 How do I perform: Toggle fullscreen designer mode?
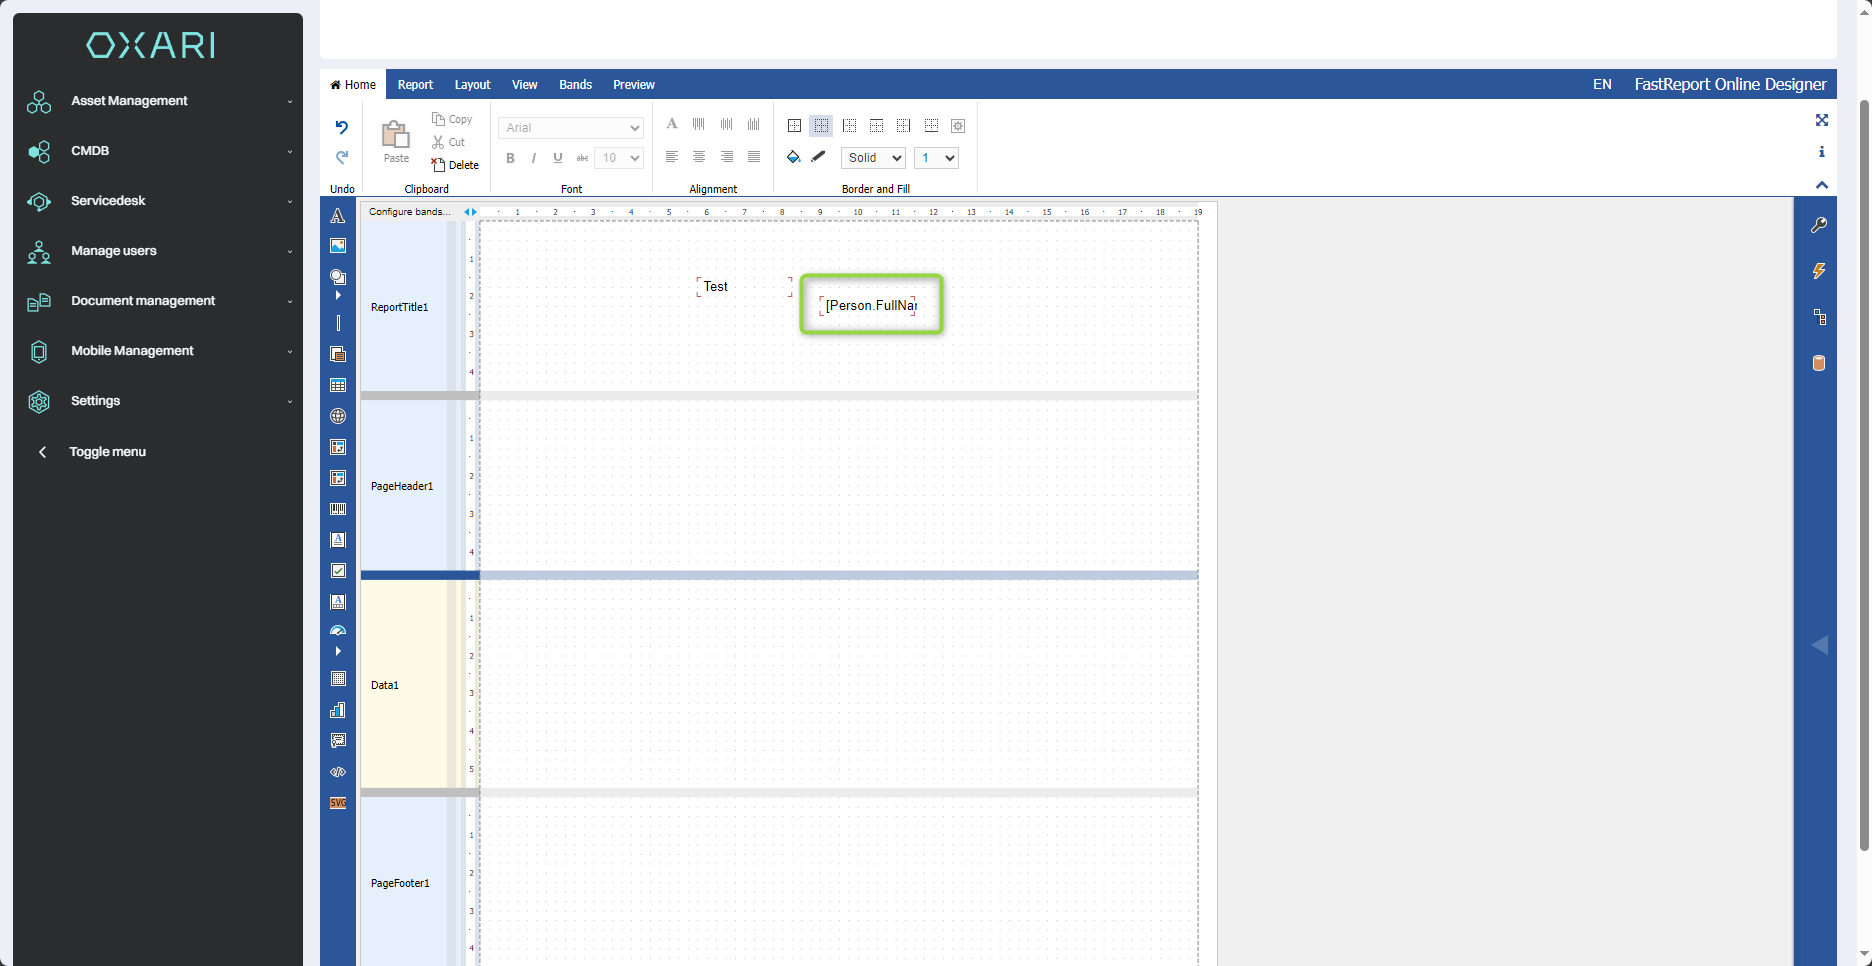[1822, 120]
